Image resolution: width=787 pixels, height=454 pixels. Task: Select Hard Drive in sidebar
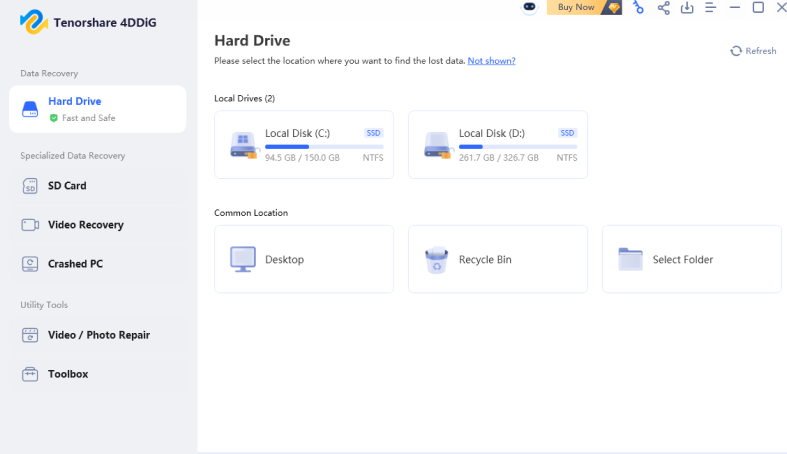(97, 109)
